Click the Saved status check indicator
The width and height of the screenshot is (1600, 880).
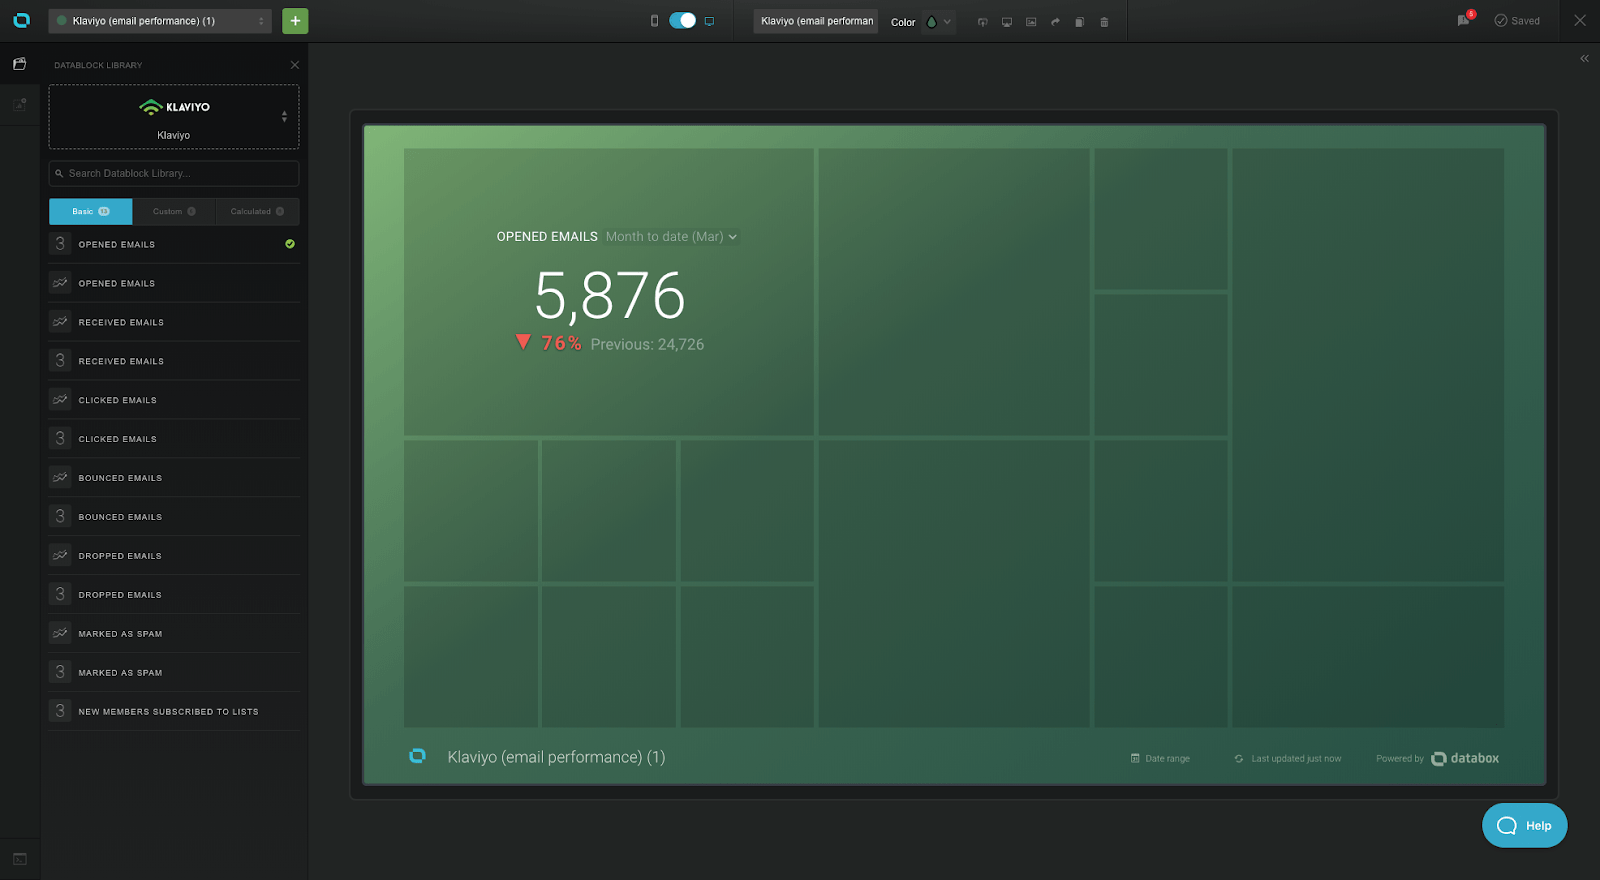[x=1517, y=21]
